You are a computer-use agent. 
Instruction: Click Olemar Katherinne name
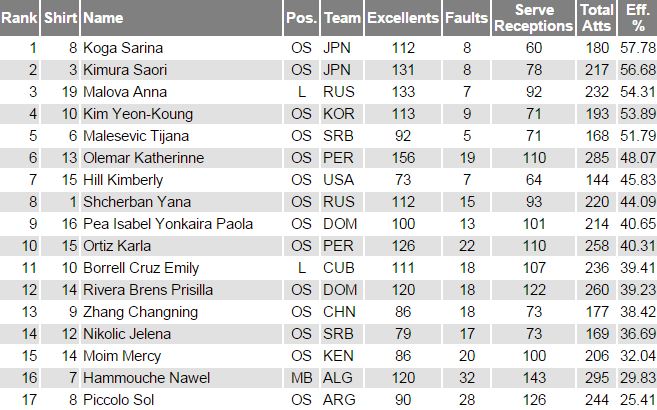click(x=143, y=158)
